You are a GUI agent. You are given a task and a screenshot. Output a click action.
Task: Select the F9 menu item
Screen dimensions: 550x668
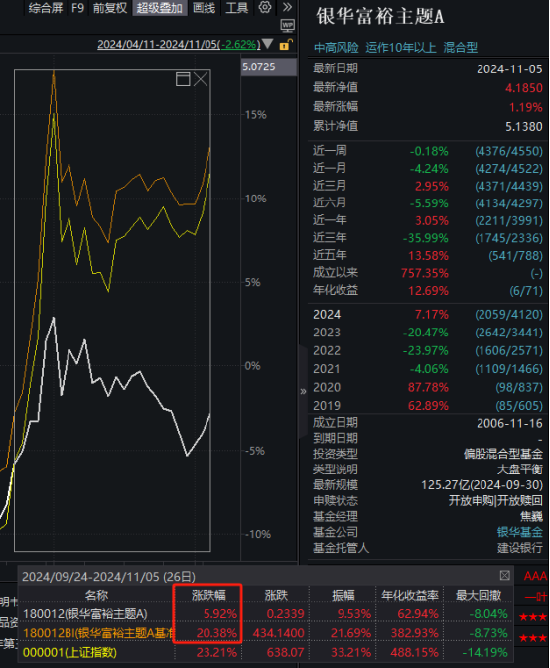[x=78, y=8]
